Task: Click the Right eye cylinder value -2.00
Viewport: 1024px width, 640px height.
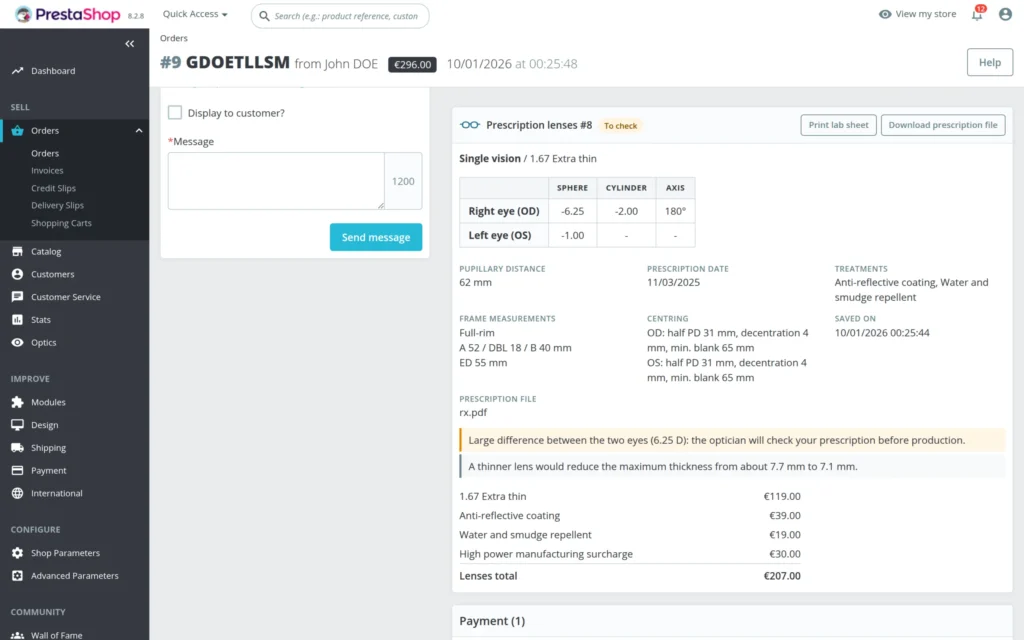Action: (x=626, y=212)
